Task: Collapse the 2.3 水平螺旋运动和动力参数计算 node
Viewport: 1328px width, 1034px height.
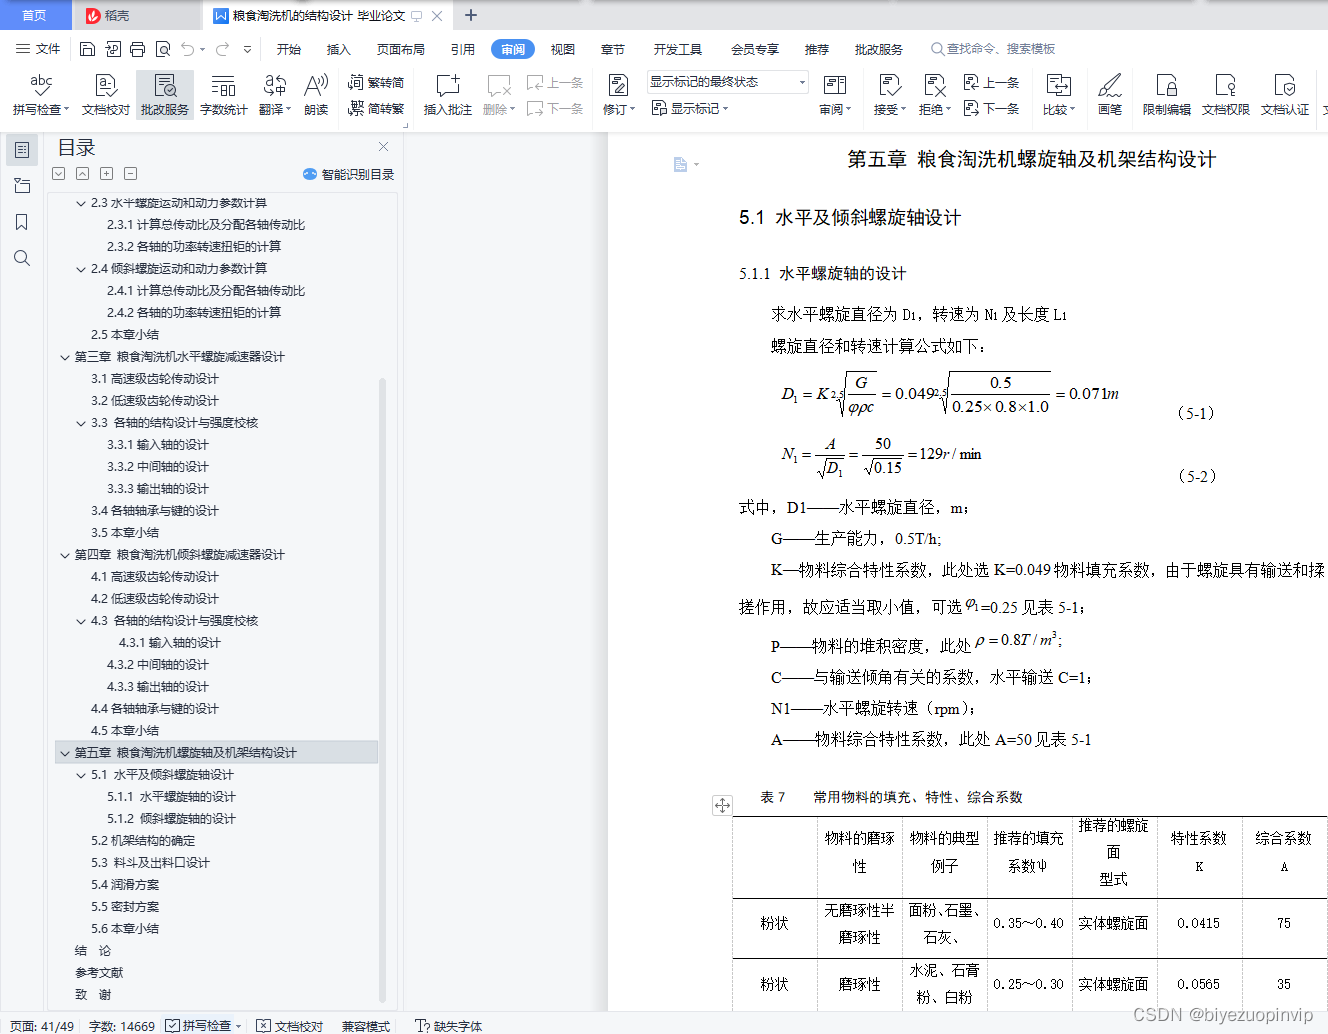Action: click(81, 203)
